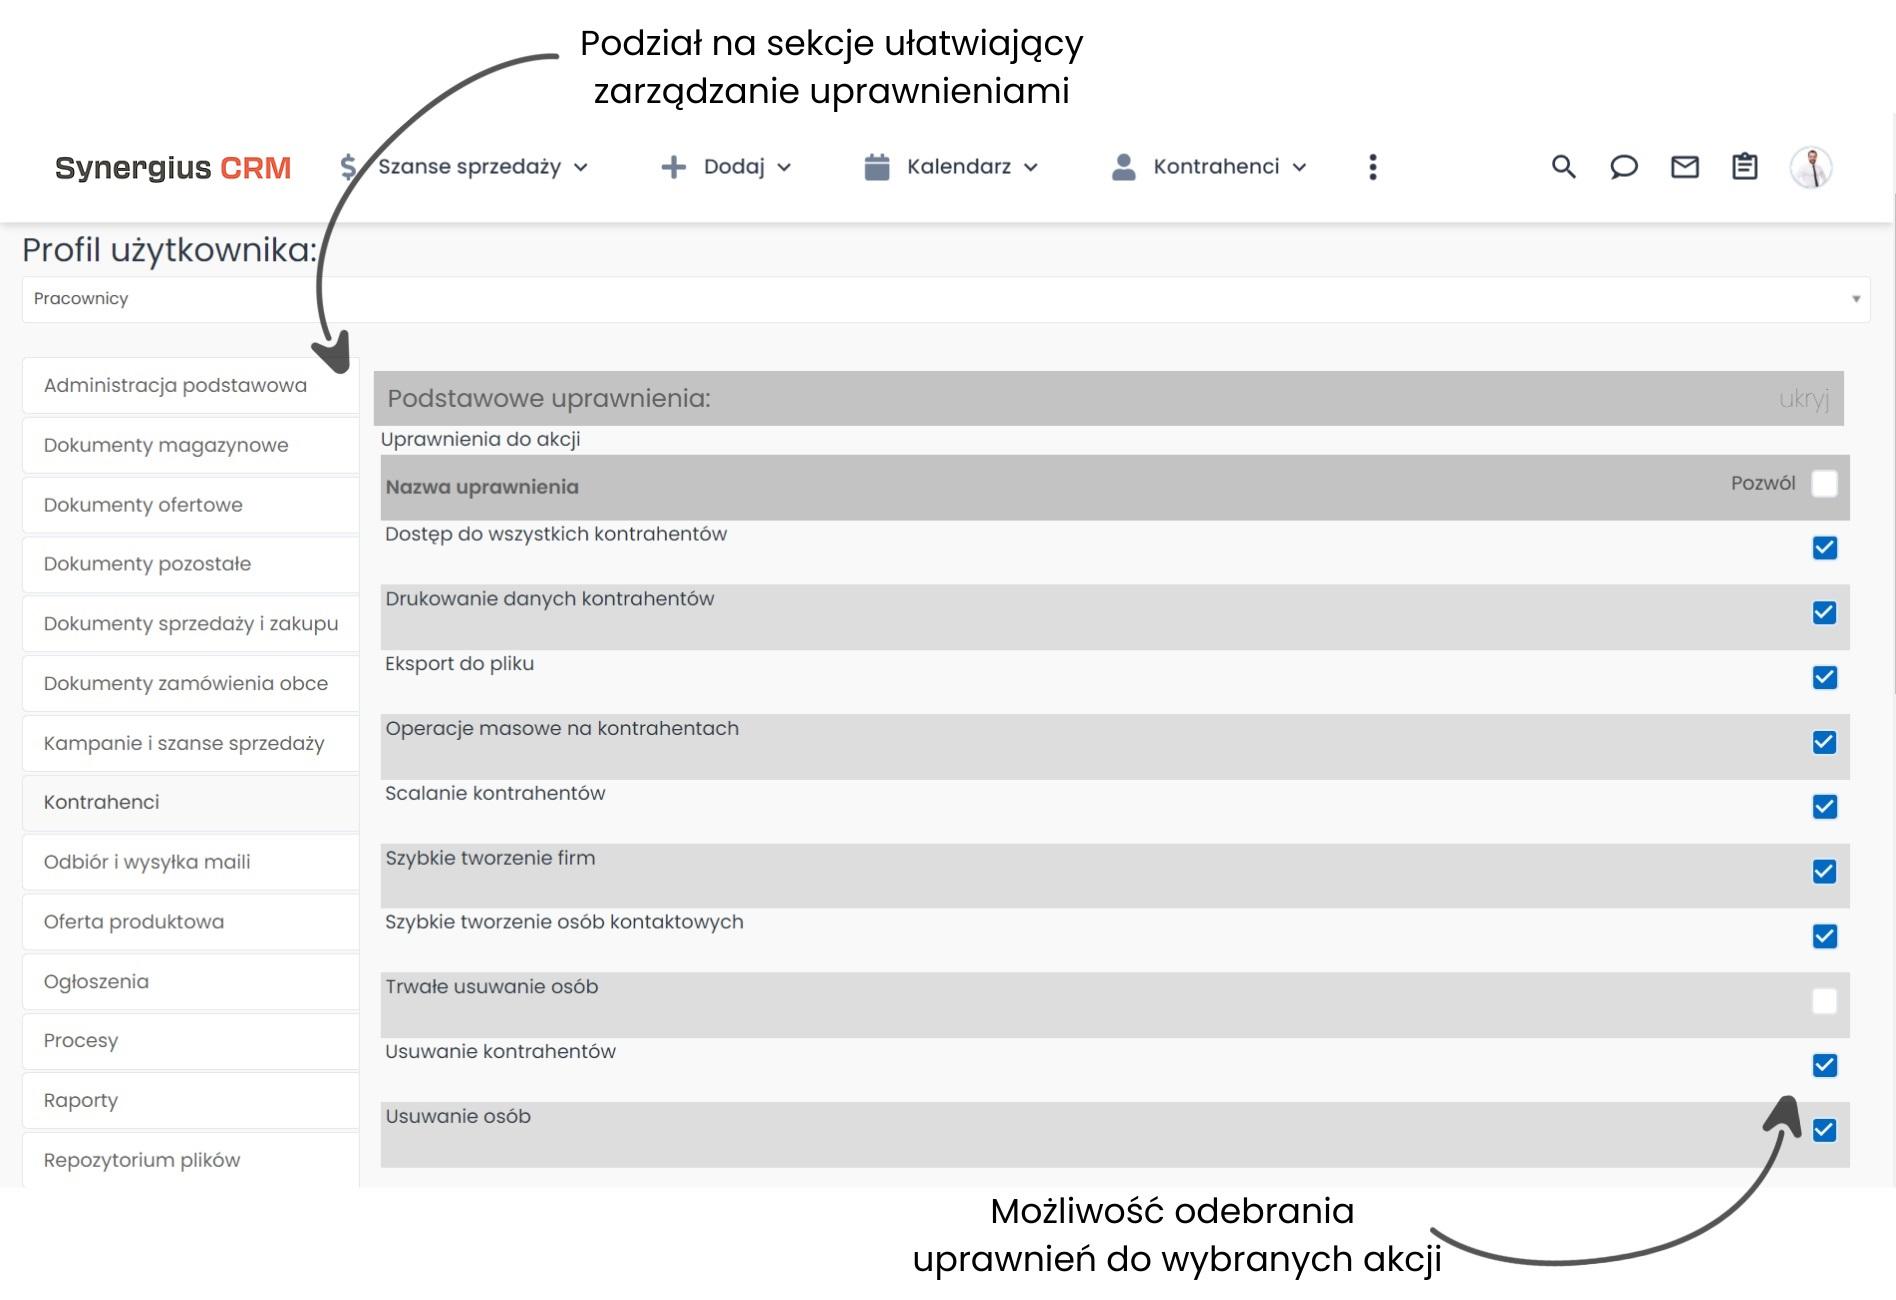The width and height of the screenshot is (1896, 1300).
Task: Open the three-dot overflow menu
Action: coord(1373,167)
